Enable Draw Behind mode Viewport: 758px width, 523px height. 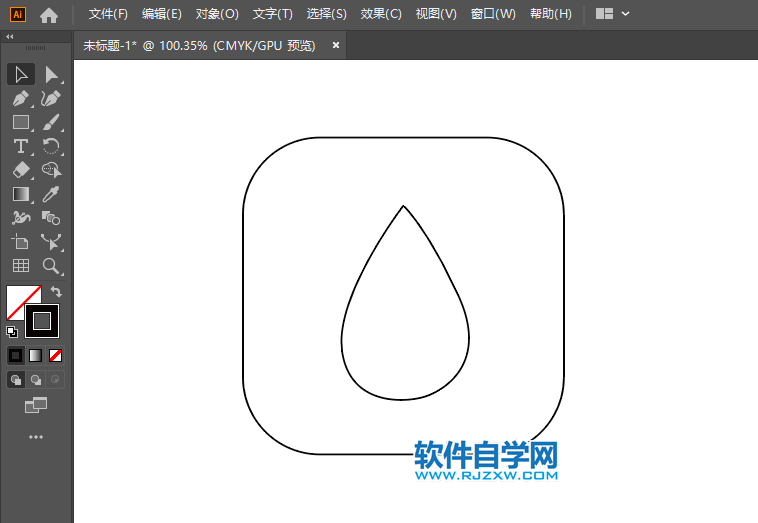35,379
